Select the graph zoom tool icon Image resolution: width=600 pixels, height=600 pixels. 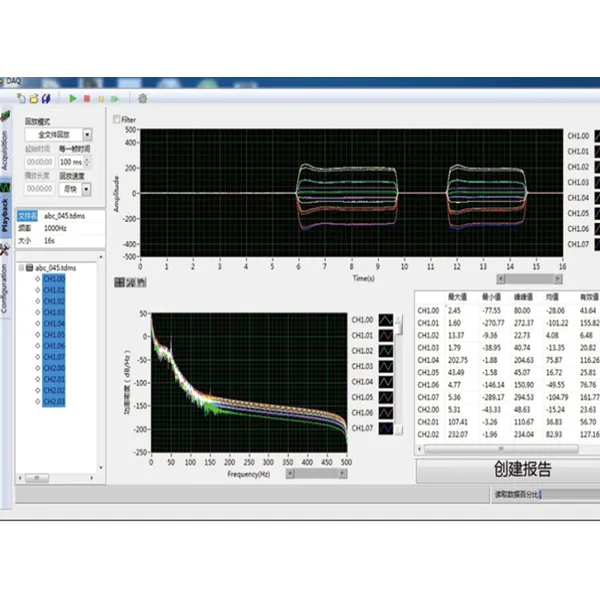(131, 282)
